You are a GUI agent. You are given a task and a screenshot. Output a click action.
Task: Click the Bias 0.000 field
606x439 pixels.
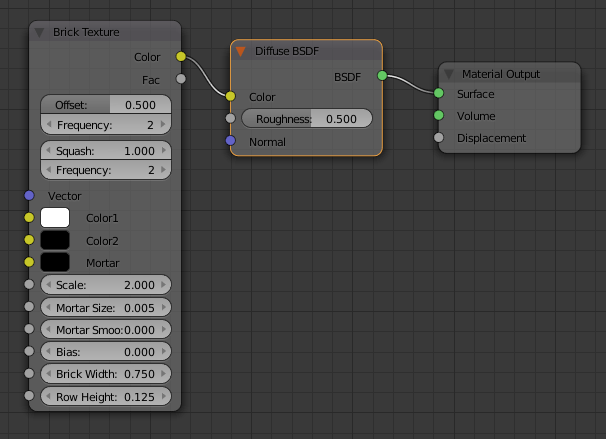coord(106,351)
